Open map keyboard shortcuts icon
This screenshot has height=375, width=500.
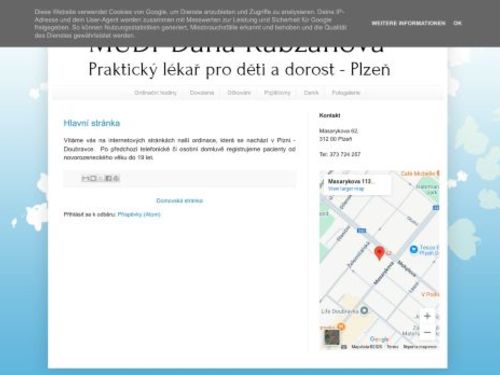coord(344,347)
